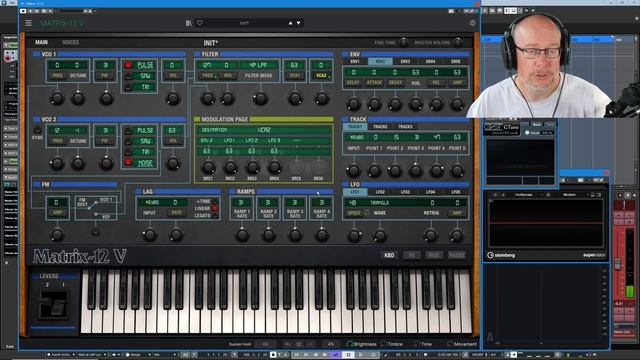
Task: Click the Track Point 3 knob
Action: point(416,170)
